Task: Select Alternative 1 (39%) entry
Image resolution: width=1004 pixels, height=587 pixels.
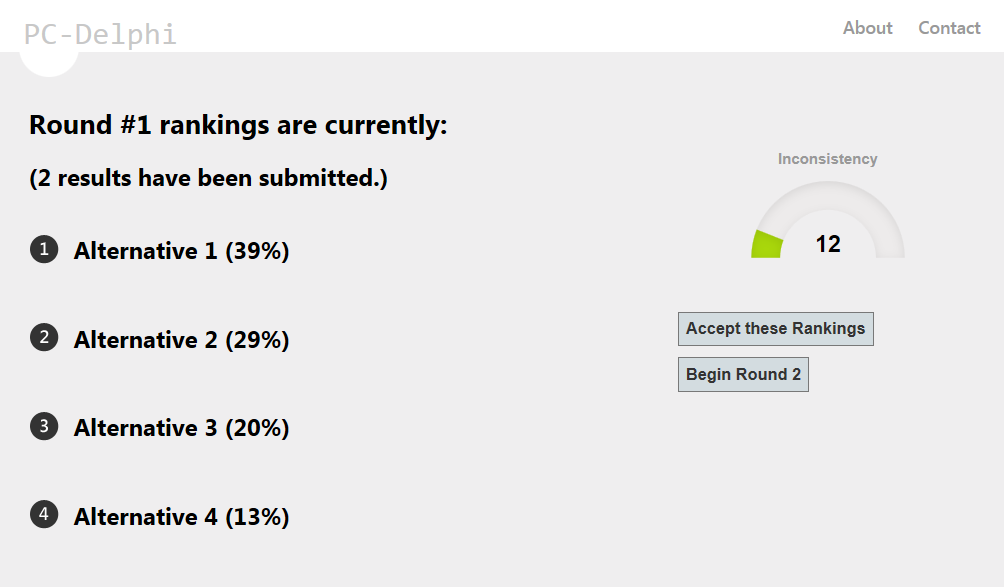Action: 181,251
